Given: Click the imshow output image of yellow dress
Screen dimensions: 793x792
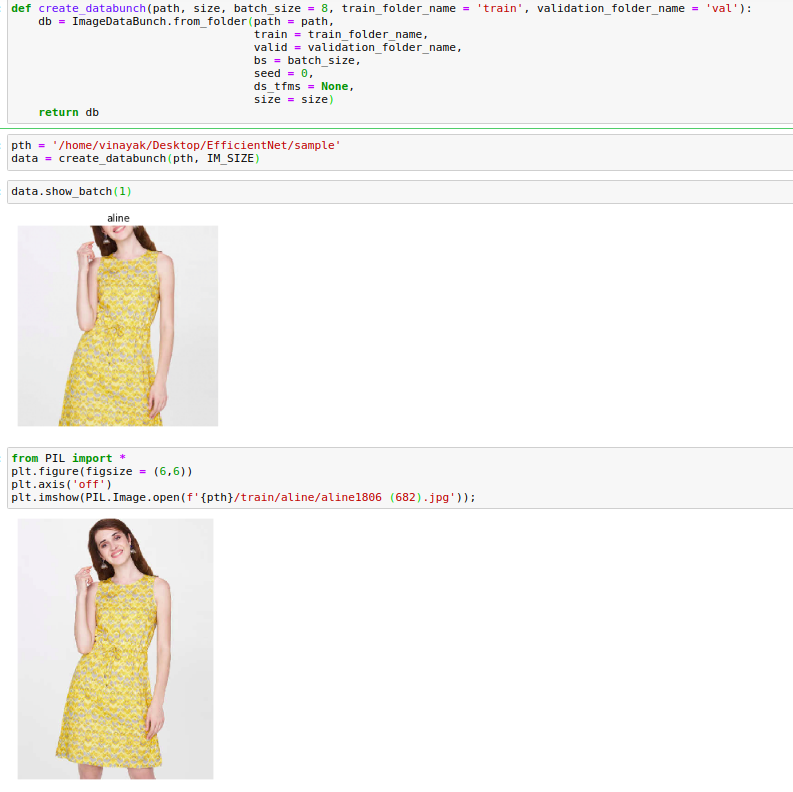Looking at the screenshot, I should 116,648.
